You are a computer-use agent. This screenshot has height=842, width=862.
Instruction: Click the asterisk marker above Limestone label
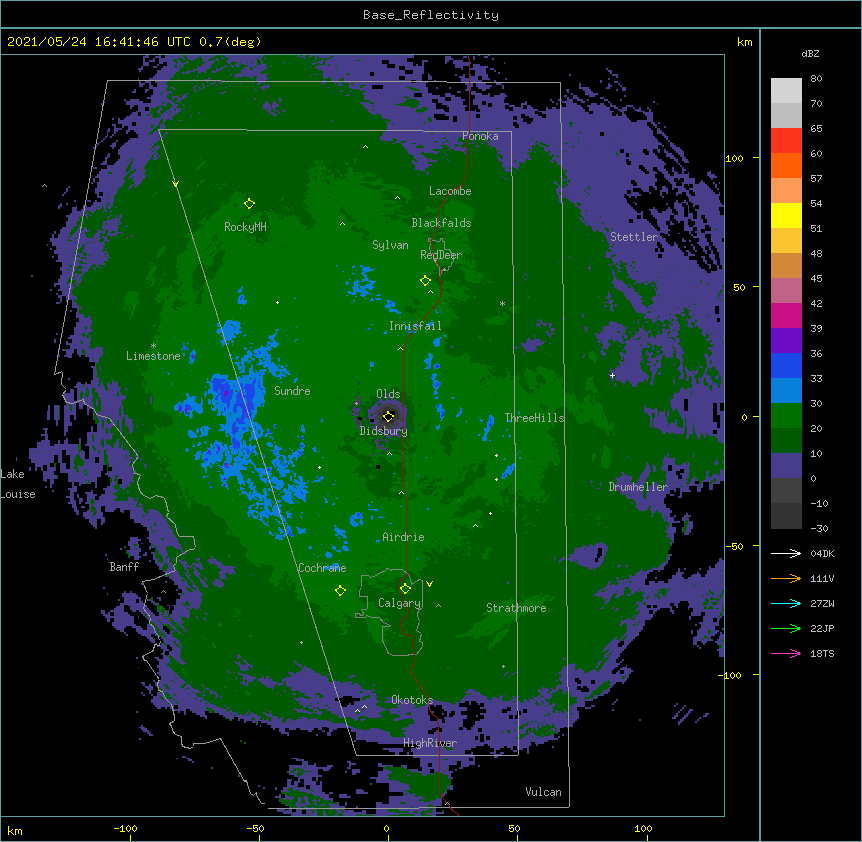point(153,346)
